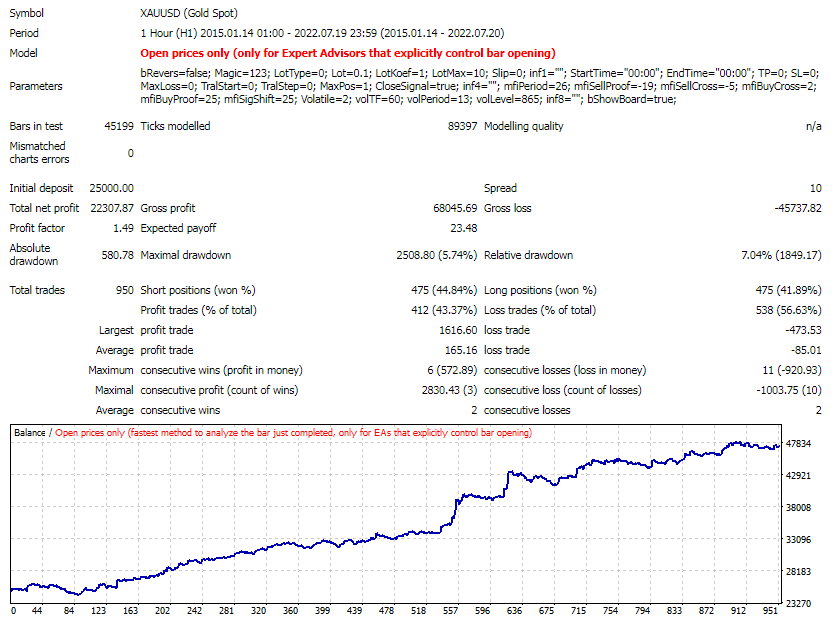Click the Total net profit label
This screenshot has width=836, height=623.
[x=44, y=208]
